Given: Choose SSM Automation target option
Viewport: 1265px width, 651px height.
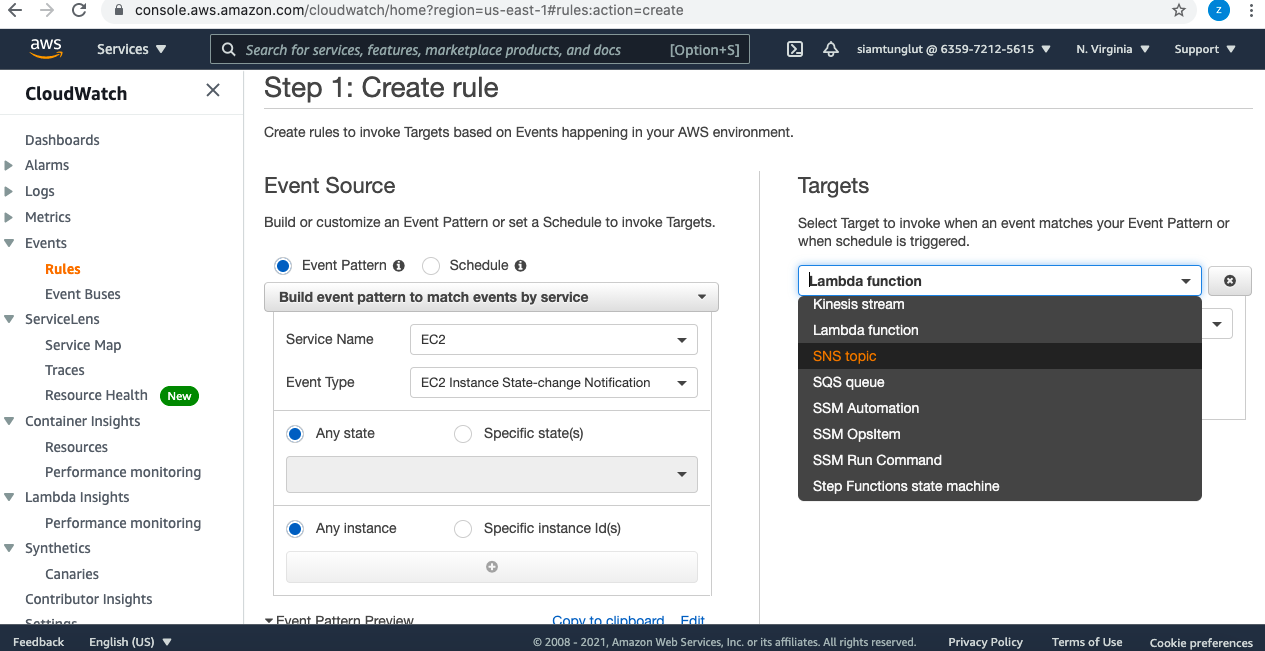Looking at the screenshot, I should click(x=1000, y=408).
